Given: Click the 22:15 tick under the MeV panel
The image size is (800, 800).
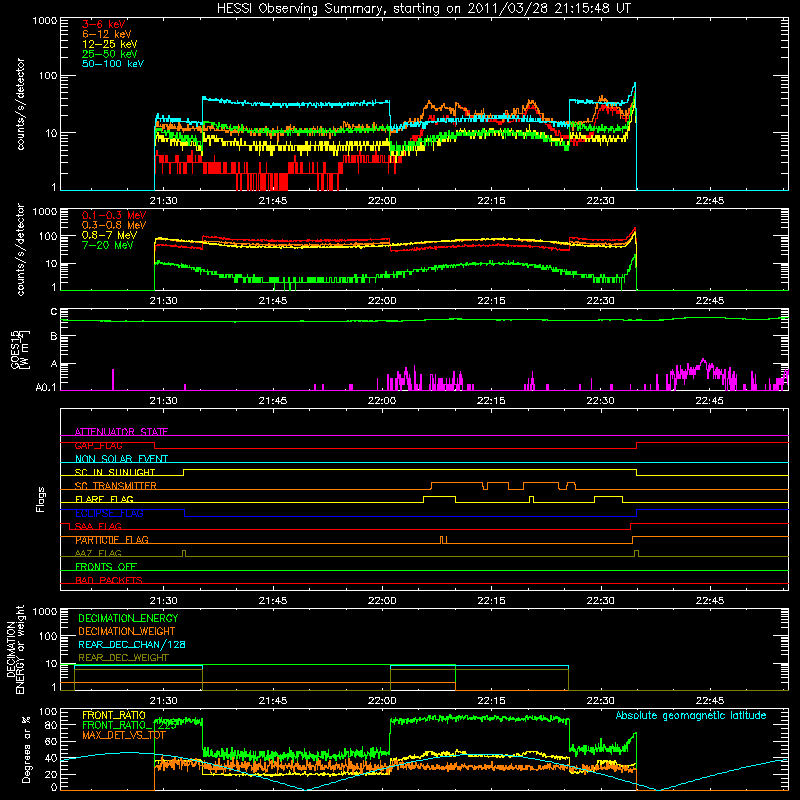Looking at the screenshot, I should [491, 301].
